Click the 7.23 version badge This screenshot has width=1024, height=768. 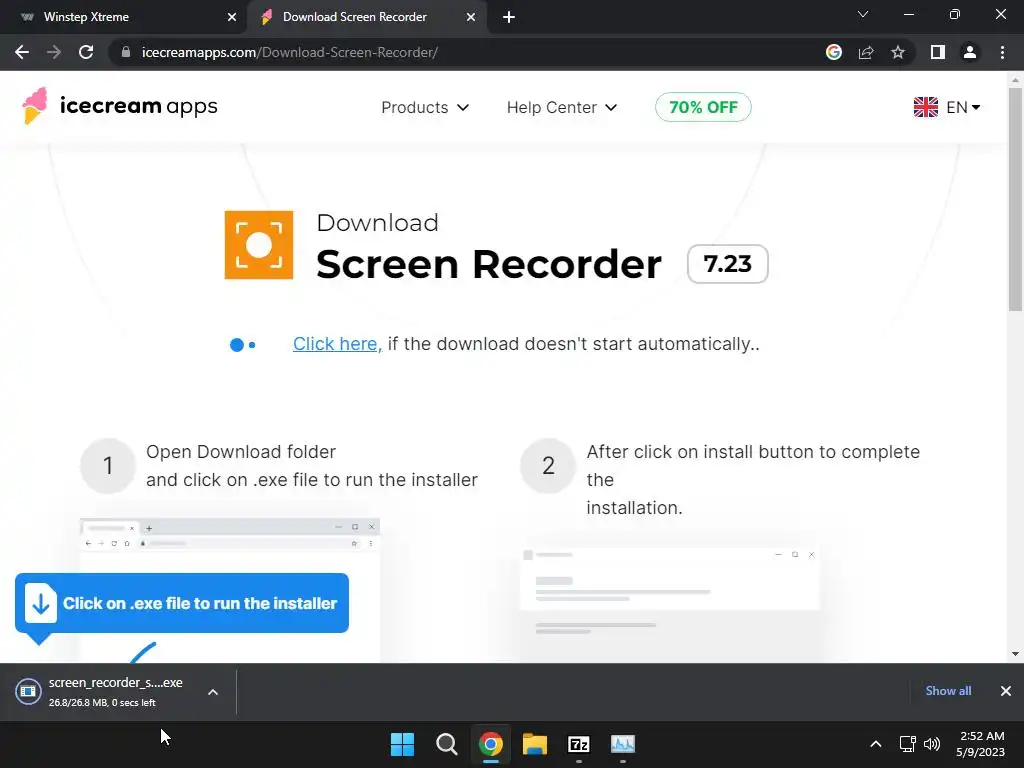point(728,264)
